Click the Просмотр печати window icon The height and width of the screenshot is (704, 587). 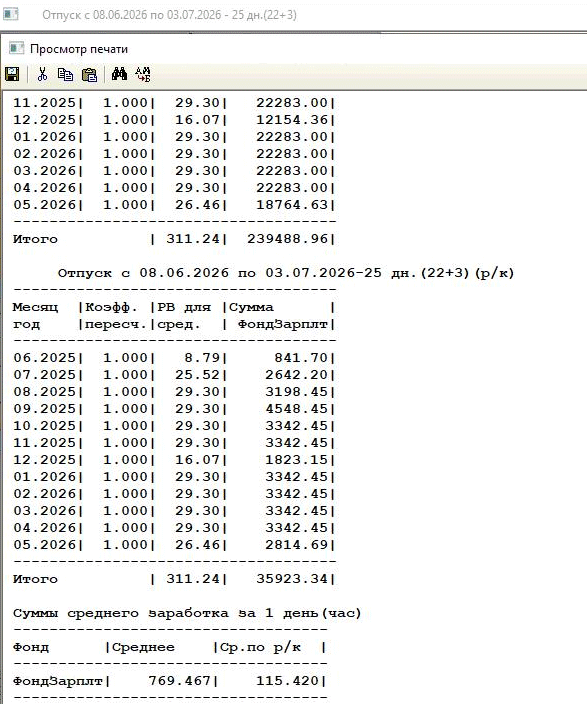[16, 48]
